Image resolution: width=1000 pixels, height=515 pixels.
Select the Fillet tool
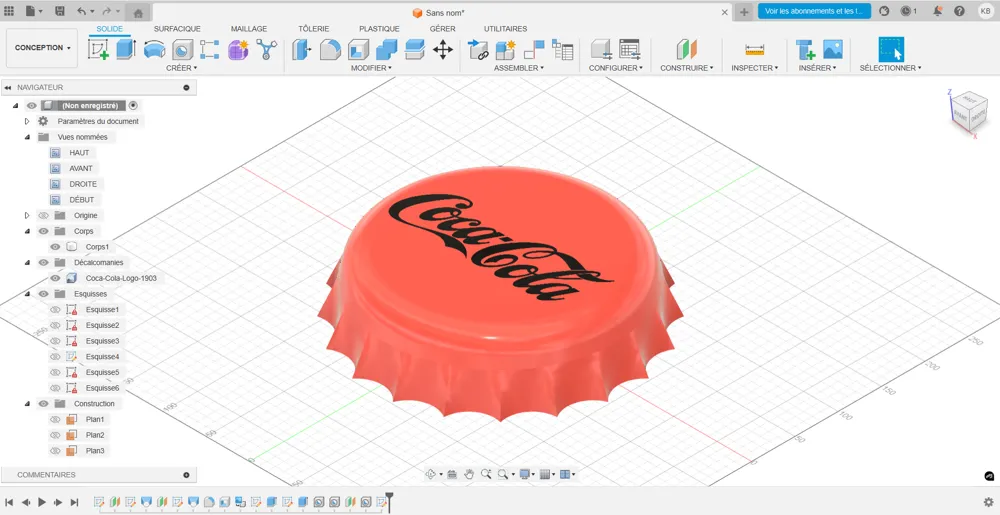[330, 49]
